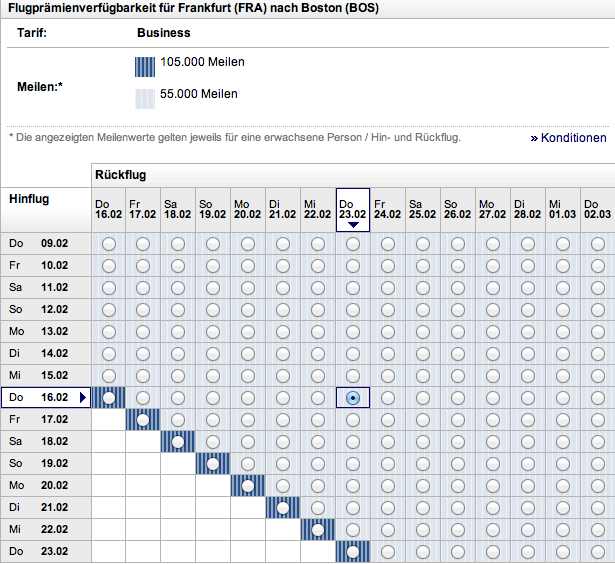
Task: Click the light 55.000 Meilen legend swatch
Action: coord(145,98)
